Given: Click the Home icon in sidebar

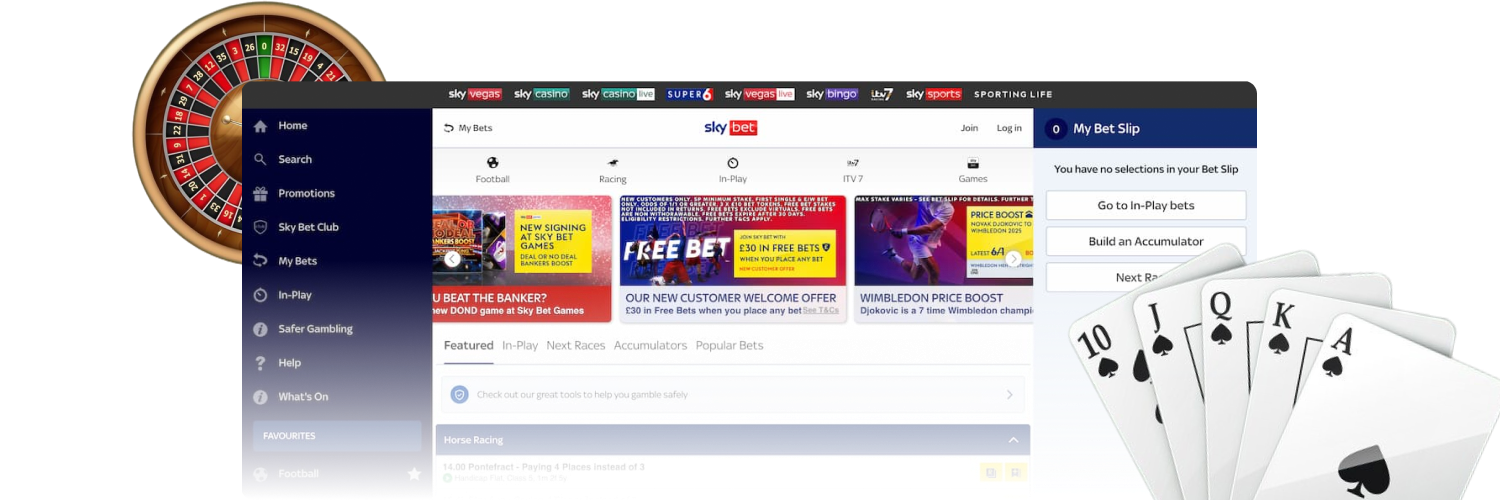Looking at the screenshot, I should (261, 126).
